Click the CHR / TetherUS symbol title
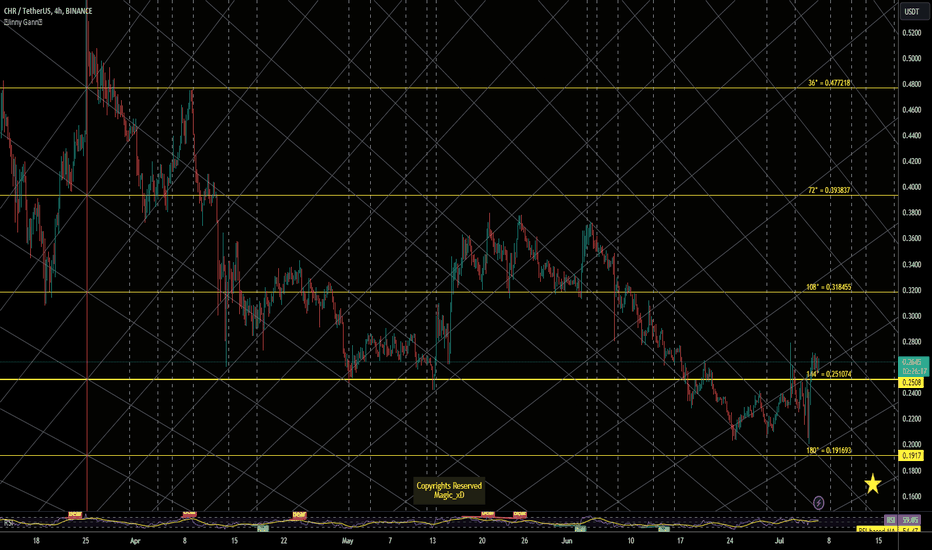932x550 pixels. click(48, 11)
